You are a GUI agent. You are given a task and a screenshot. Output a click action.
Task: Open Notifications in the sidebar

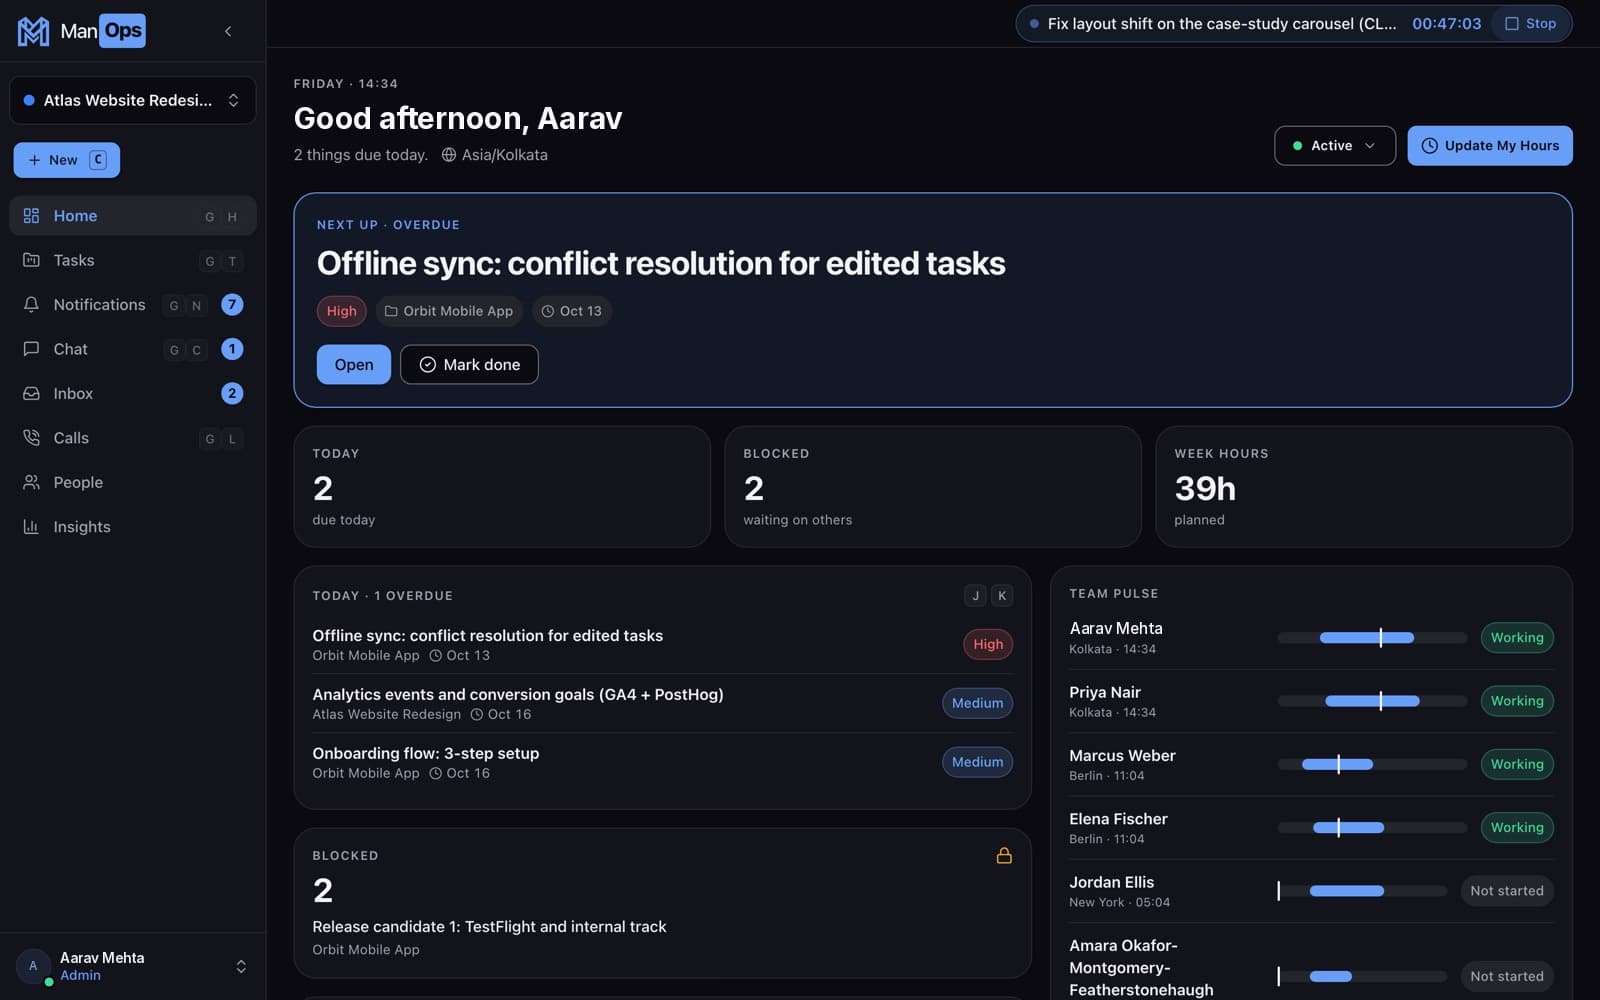coord(132,305)
